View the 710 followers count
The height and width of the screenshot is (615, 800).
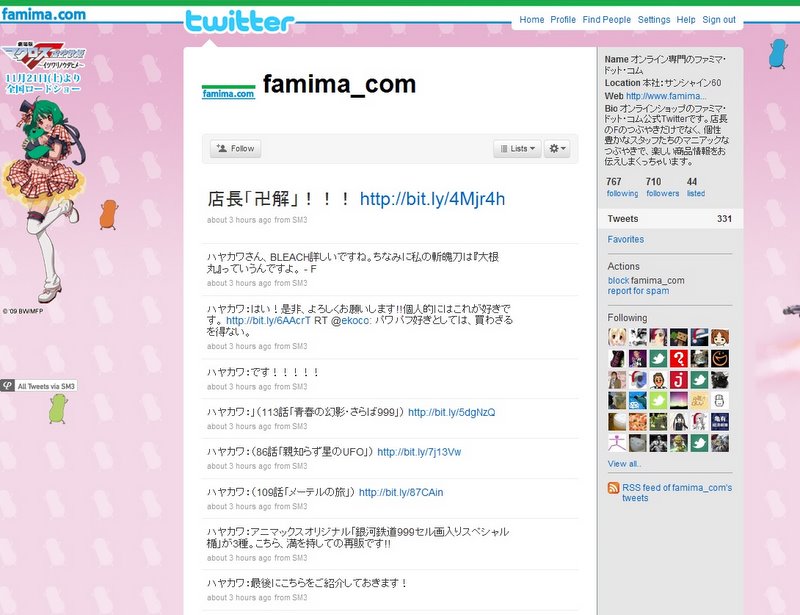coord(662,187)
